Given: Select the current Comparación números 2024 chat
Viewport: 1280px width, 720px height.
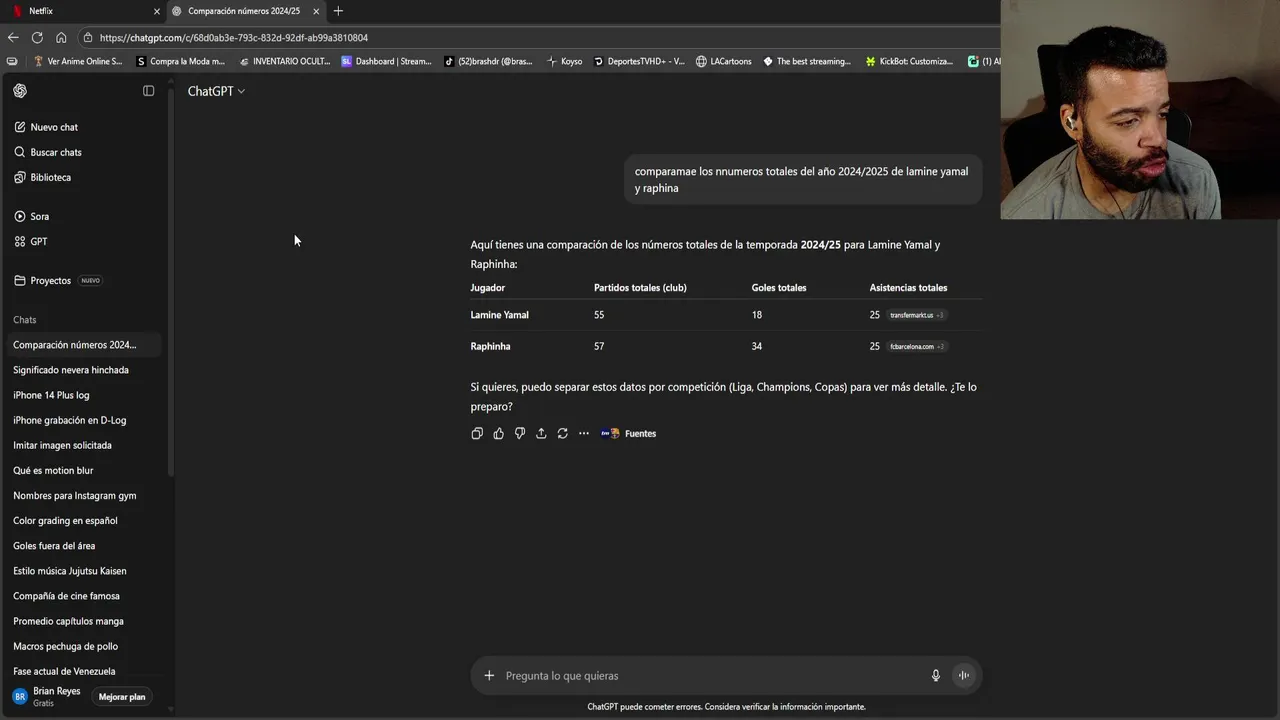Looking at the screenshot, I should (x=83, y=345).
